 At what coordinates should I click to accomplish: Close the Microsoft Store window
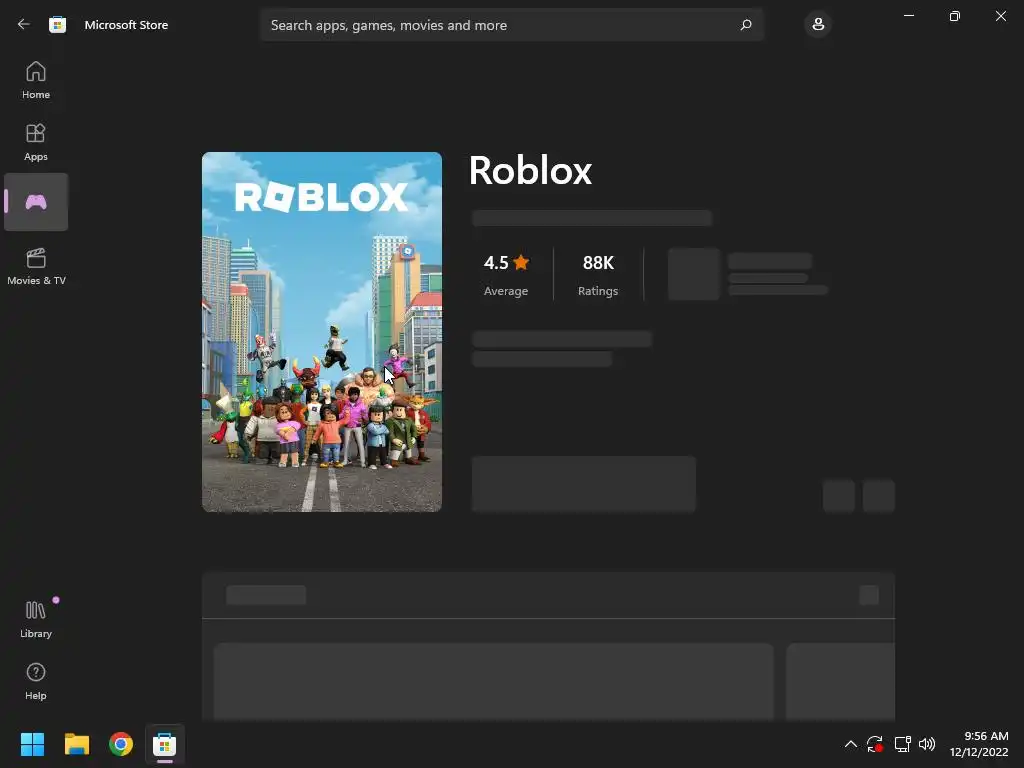pos(1000,16)
